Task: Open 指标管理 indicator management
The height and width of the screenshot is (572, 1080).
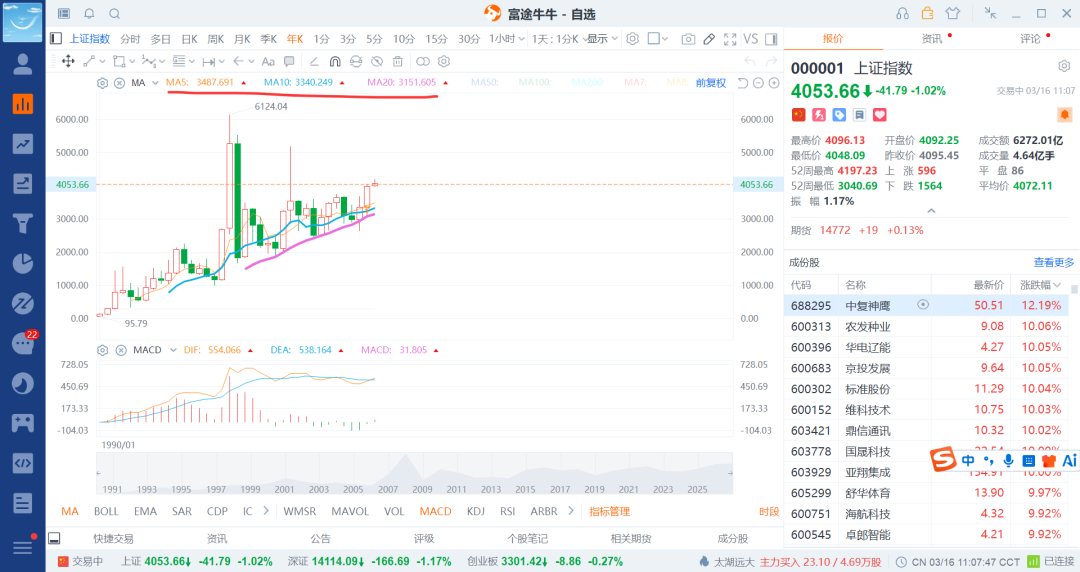Action: (x=610, y=511)
